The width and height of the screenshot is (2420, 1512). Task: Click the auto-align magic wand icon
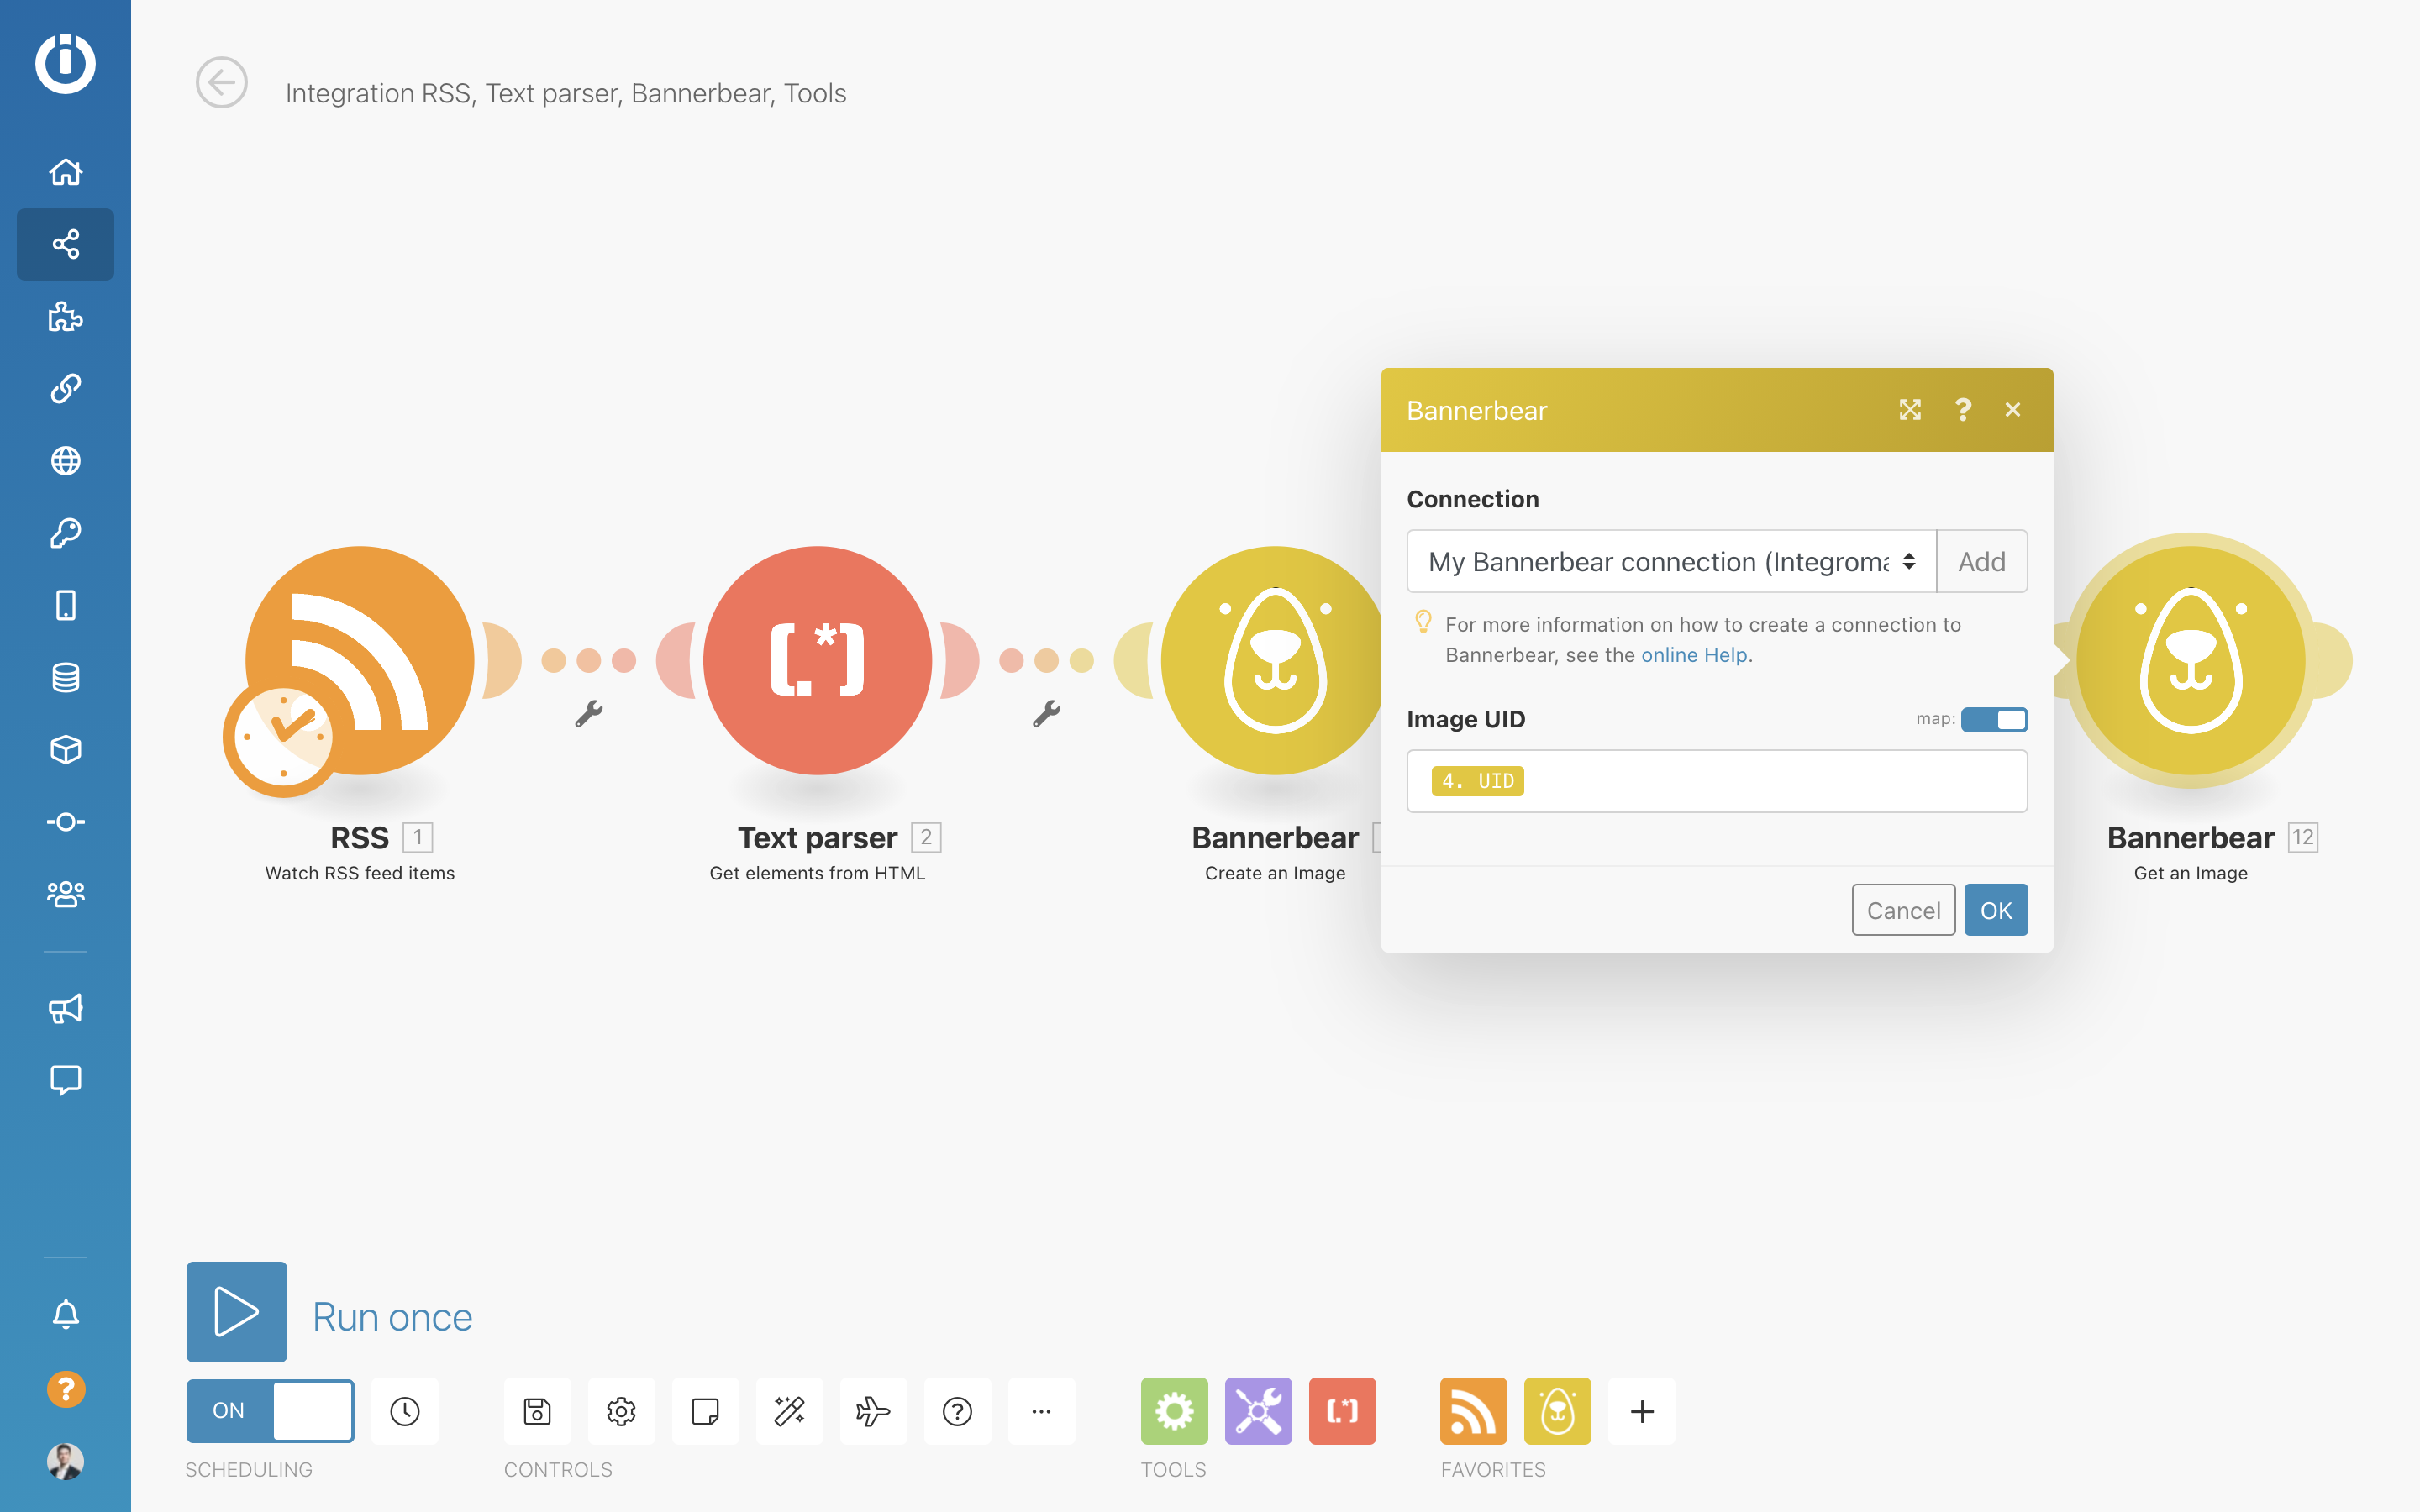pyautogui.click(x=789, y=1411)
